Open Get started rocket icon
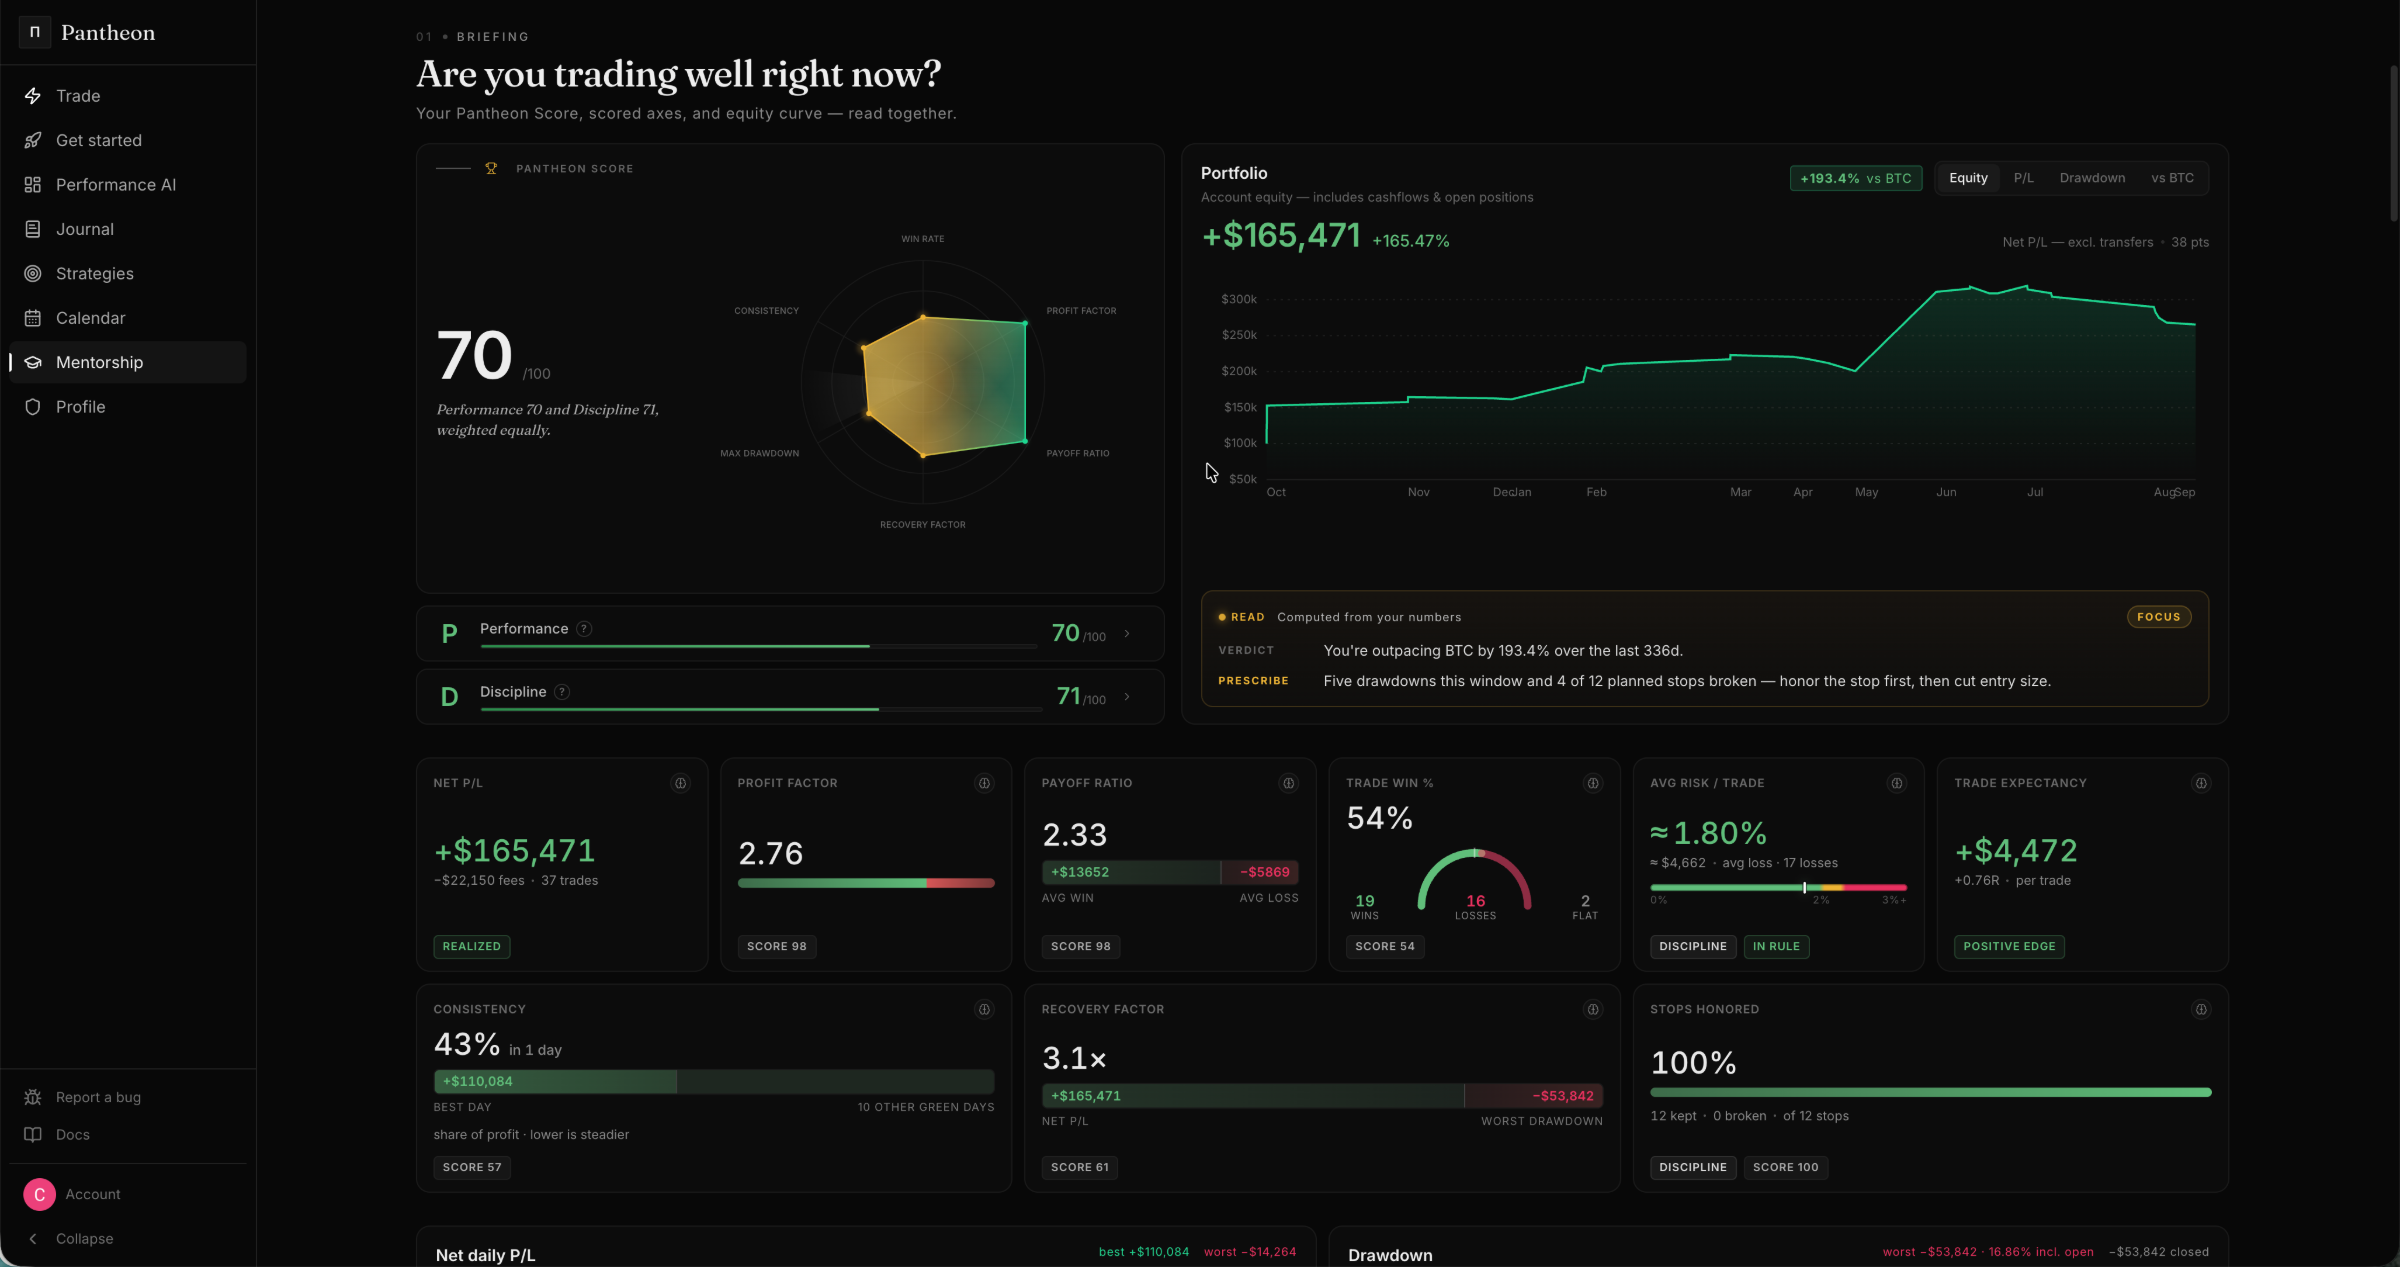Screen dimensions: 2400x1267 pyautogui.click(x=33, y=140)
